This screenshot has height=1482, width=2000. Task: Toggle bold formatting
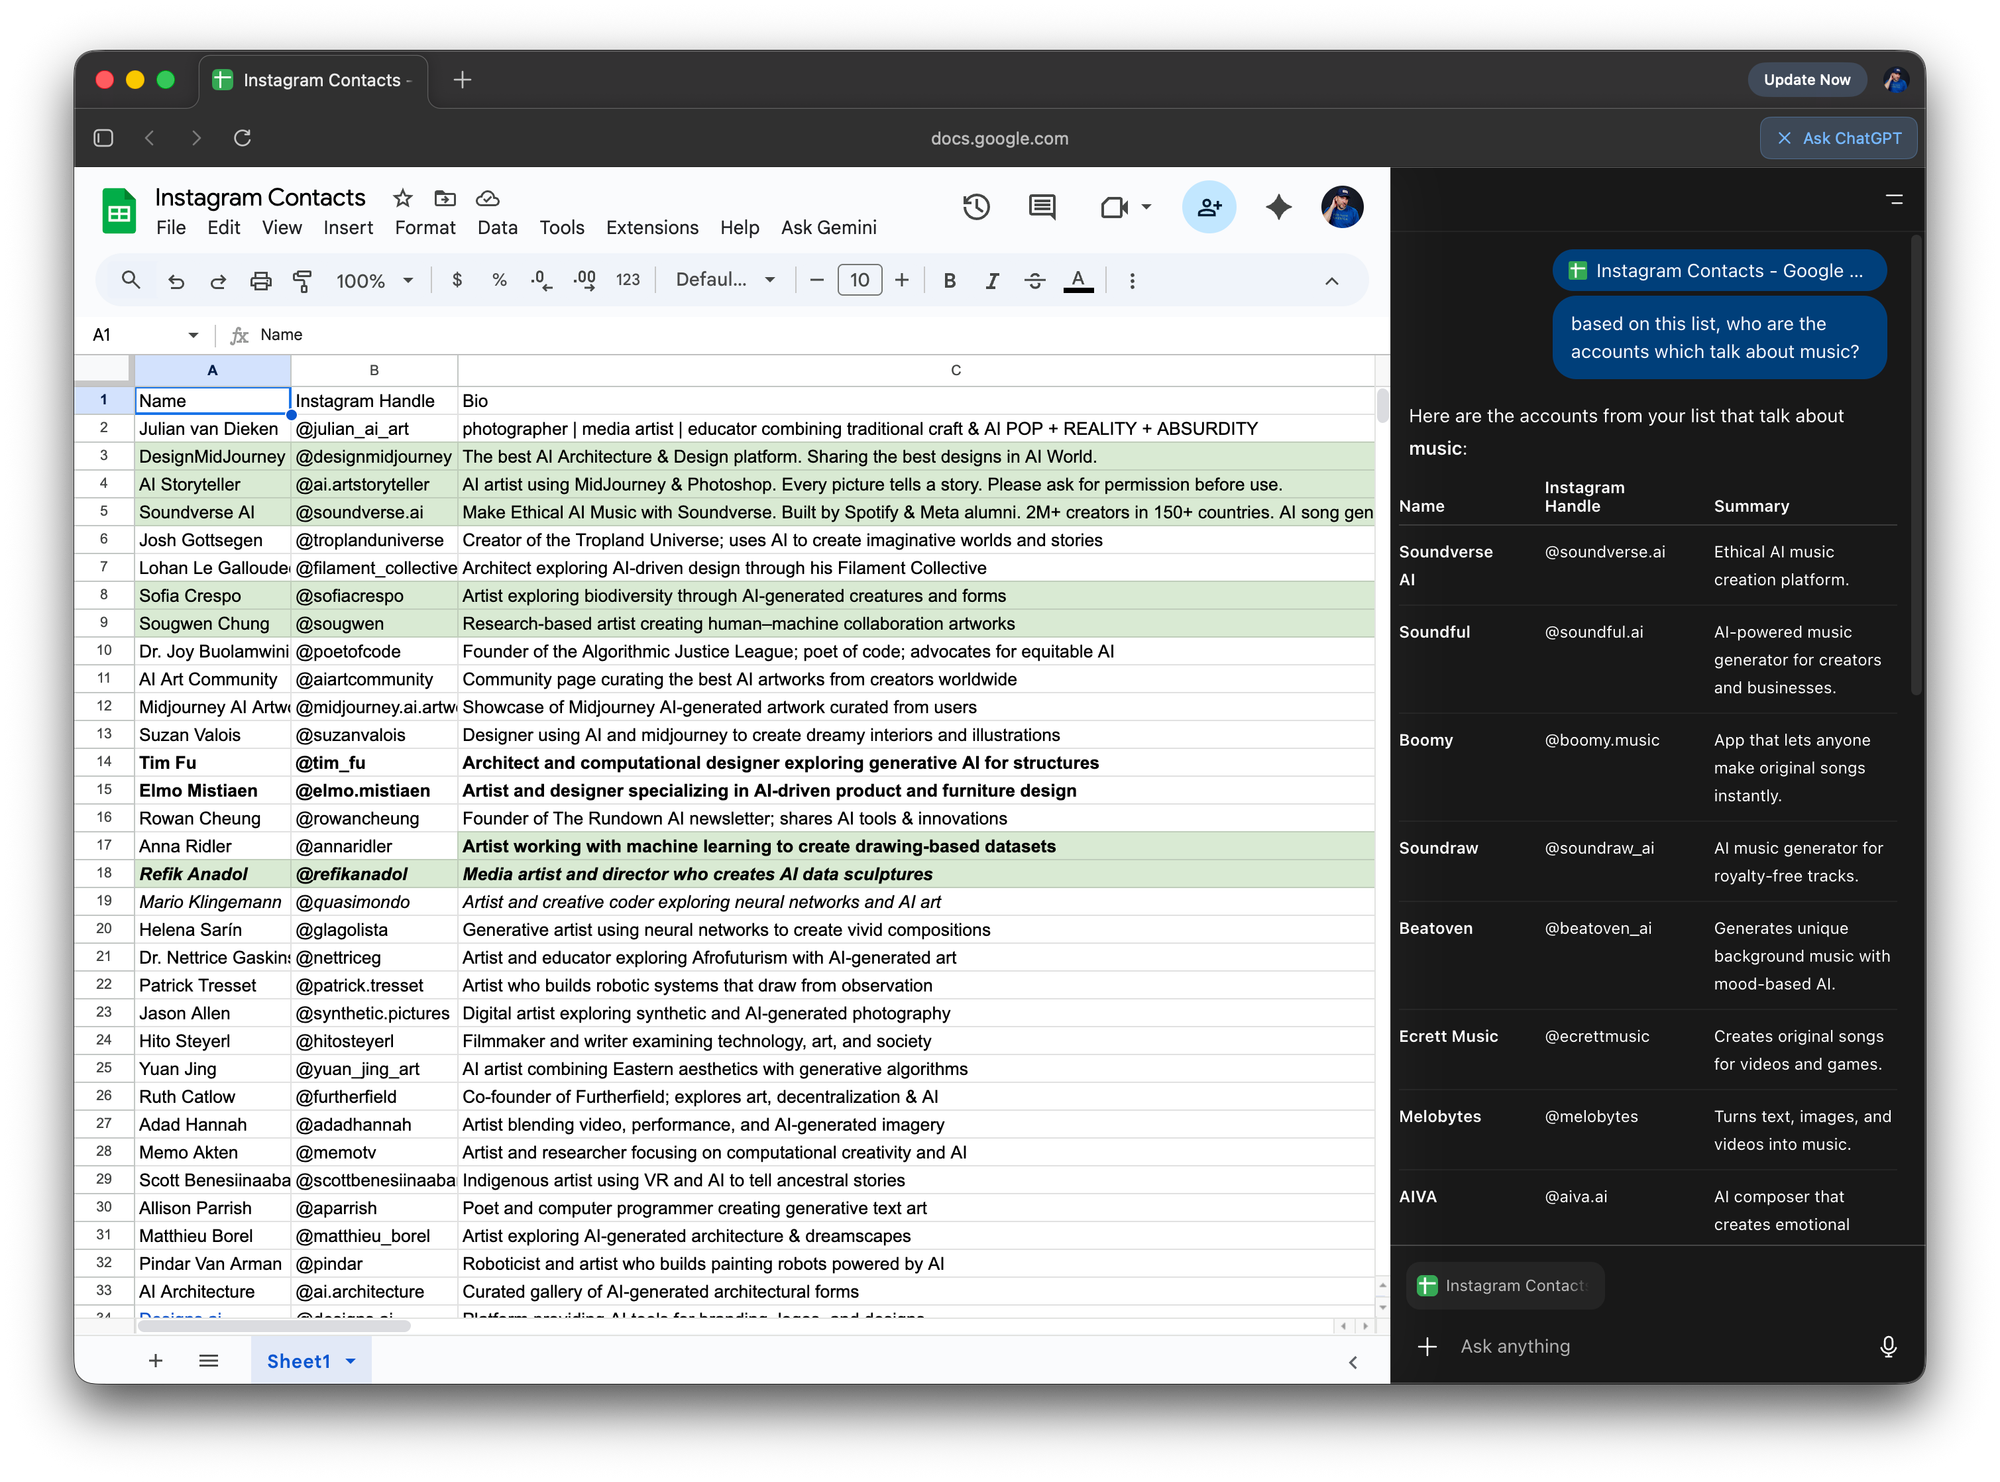(949, 281)
